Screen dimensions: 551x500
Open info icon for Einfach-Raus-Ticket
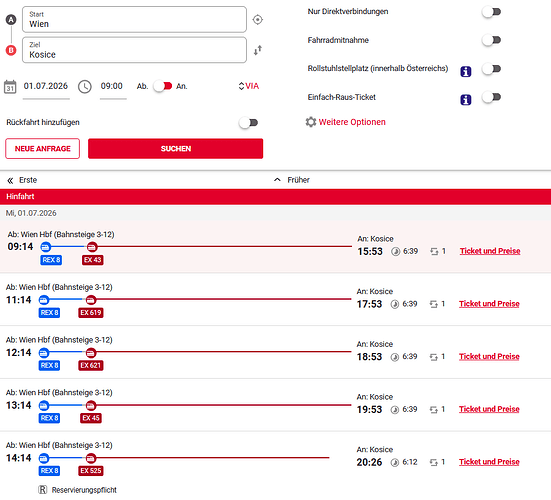(466, 100)
